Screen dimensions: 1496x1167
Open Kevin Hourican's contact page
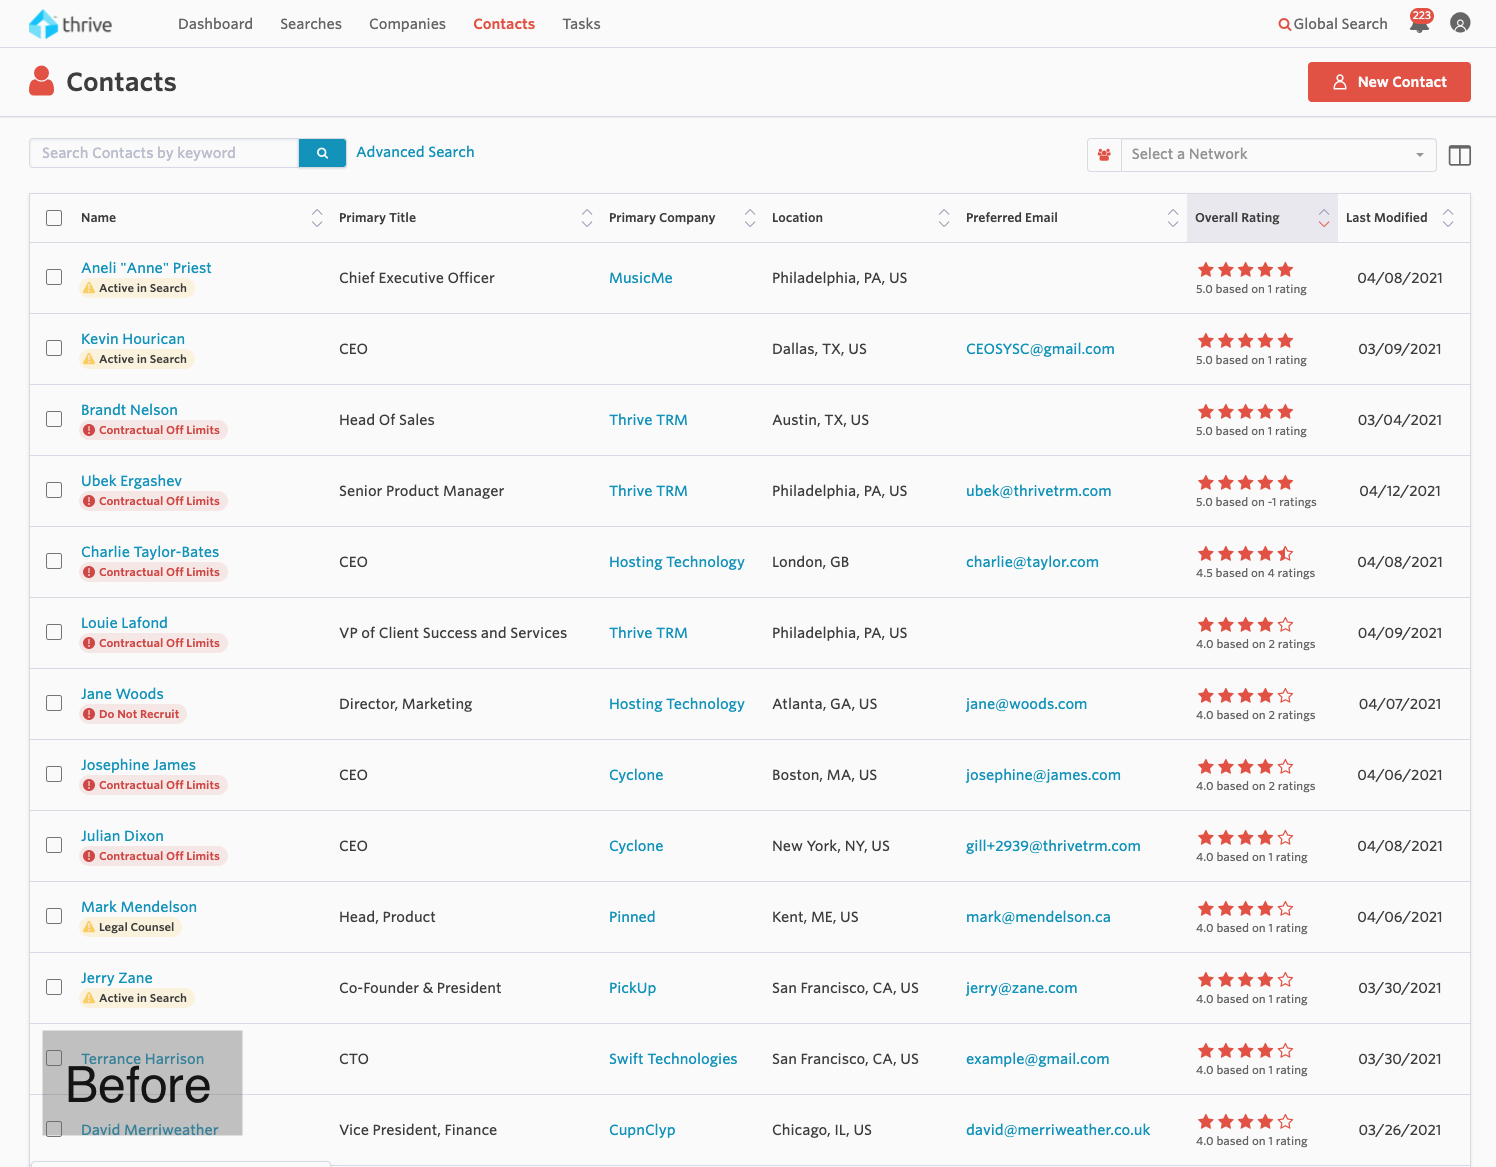pos(133,339)
